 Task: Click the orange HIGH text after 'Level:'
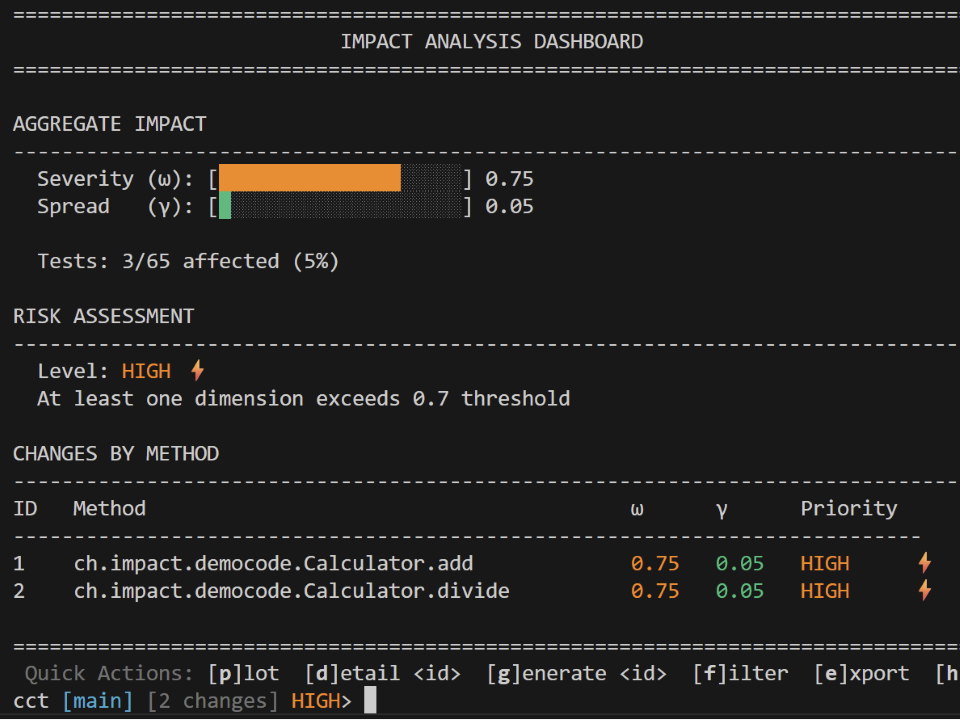[x=146, y=371]
